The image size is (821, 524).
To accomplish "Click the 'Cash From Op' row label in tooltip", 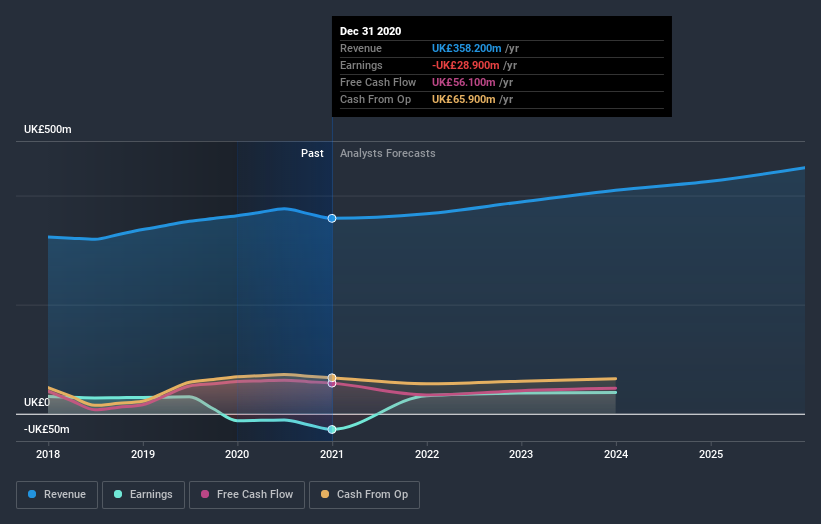I will tap(375, 99).
